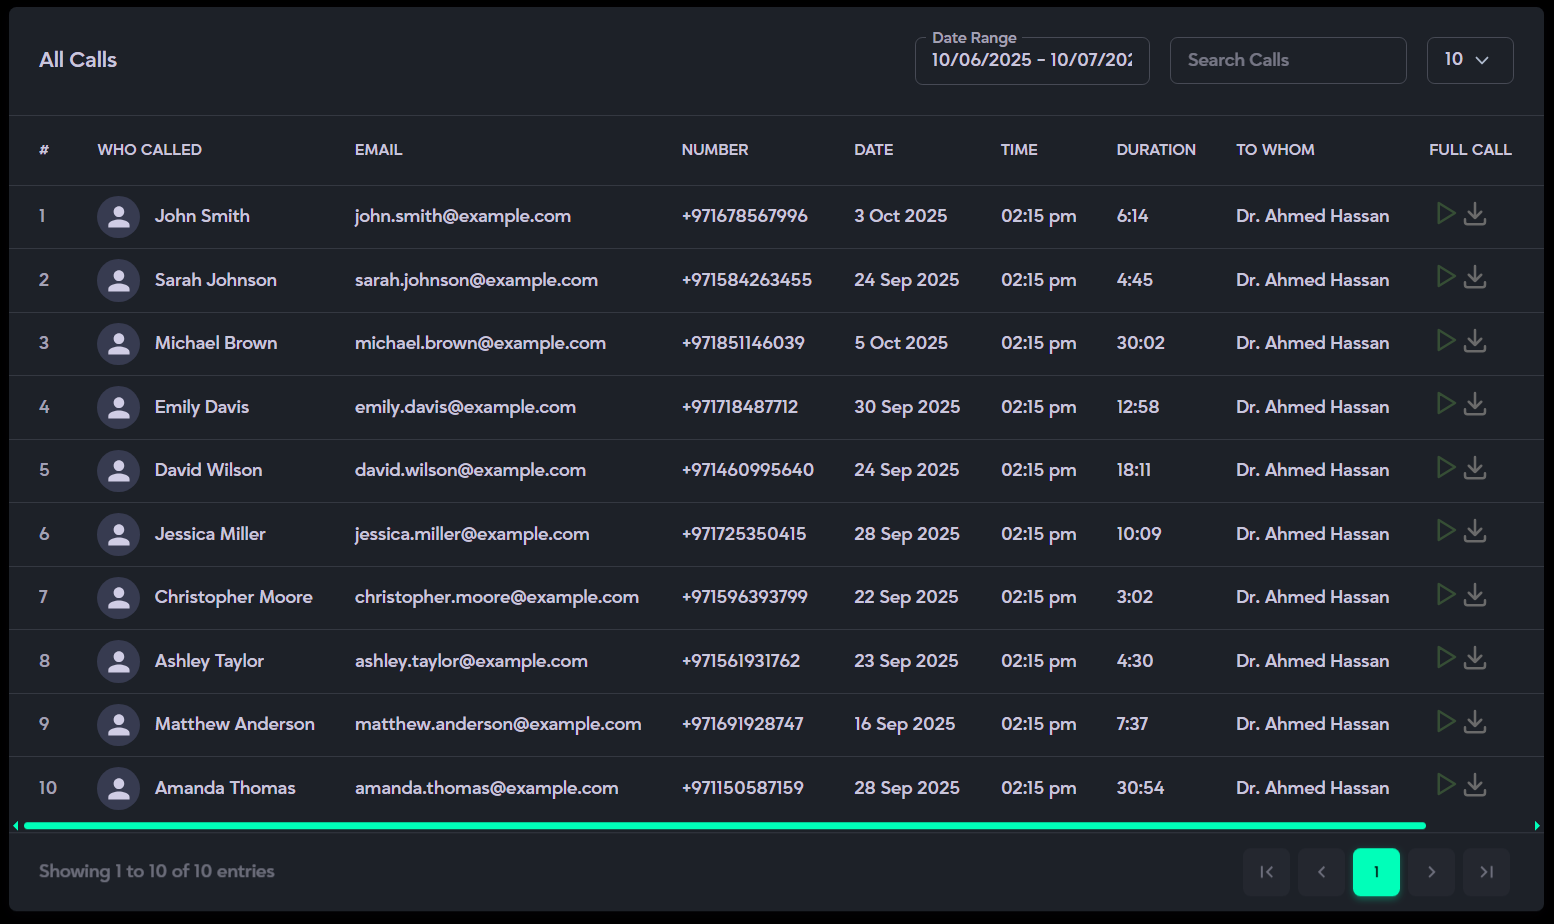The width and height of the screenshot is (1554, 924).
Task: Click Sarah Johnson's avatar icon
Action: pyautogui.click(x=118, y=280)
